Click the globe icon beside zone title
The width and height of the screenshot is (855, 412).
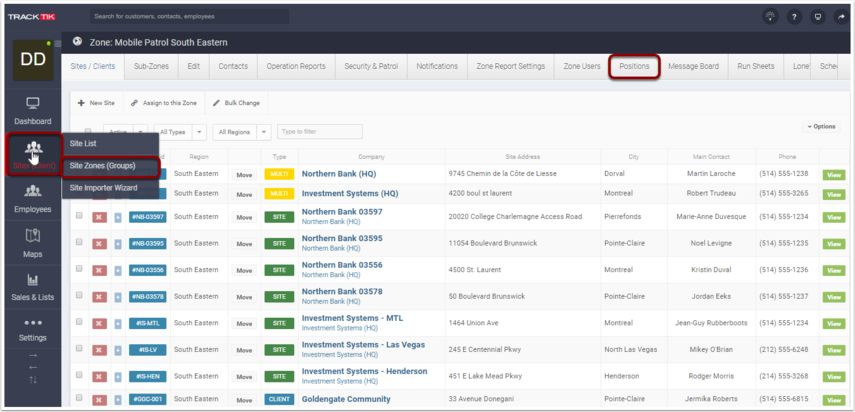(x=77, y=42)
